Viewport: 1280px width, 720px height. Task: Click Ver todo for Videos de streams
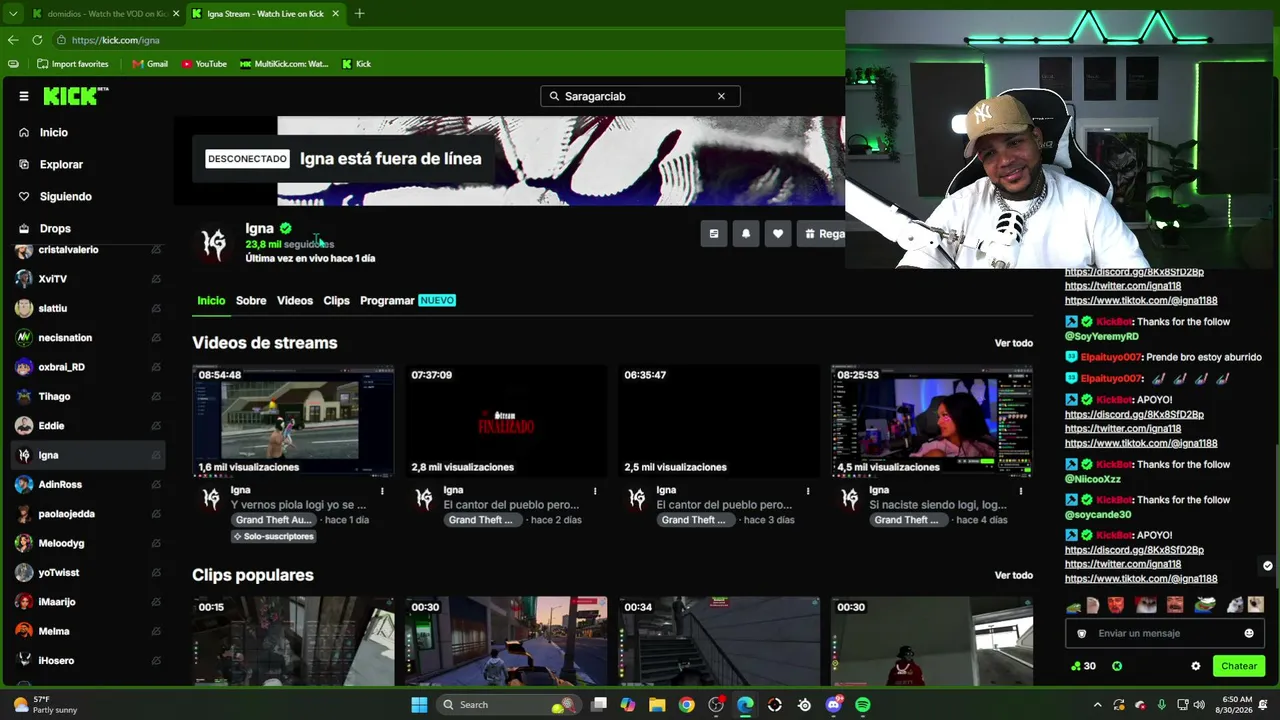coord(1013,343)
